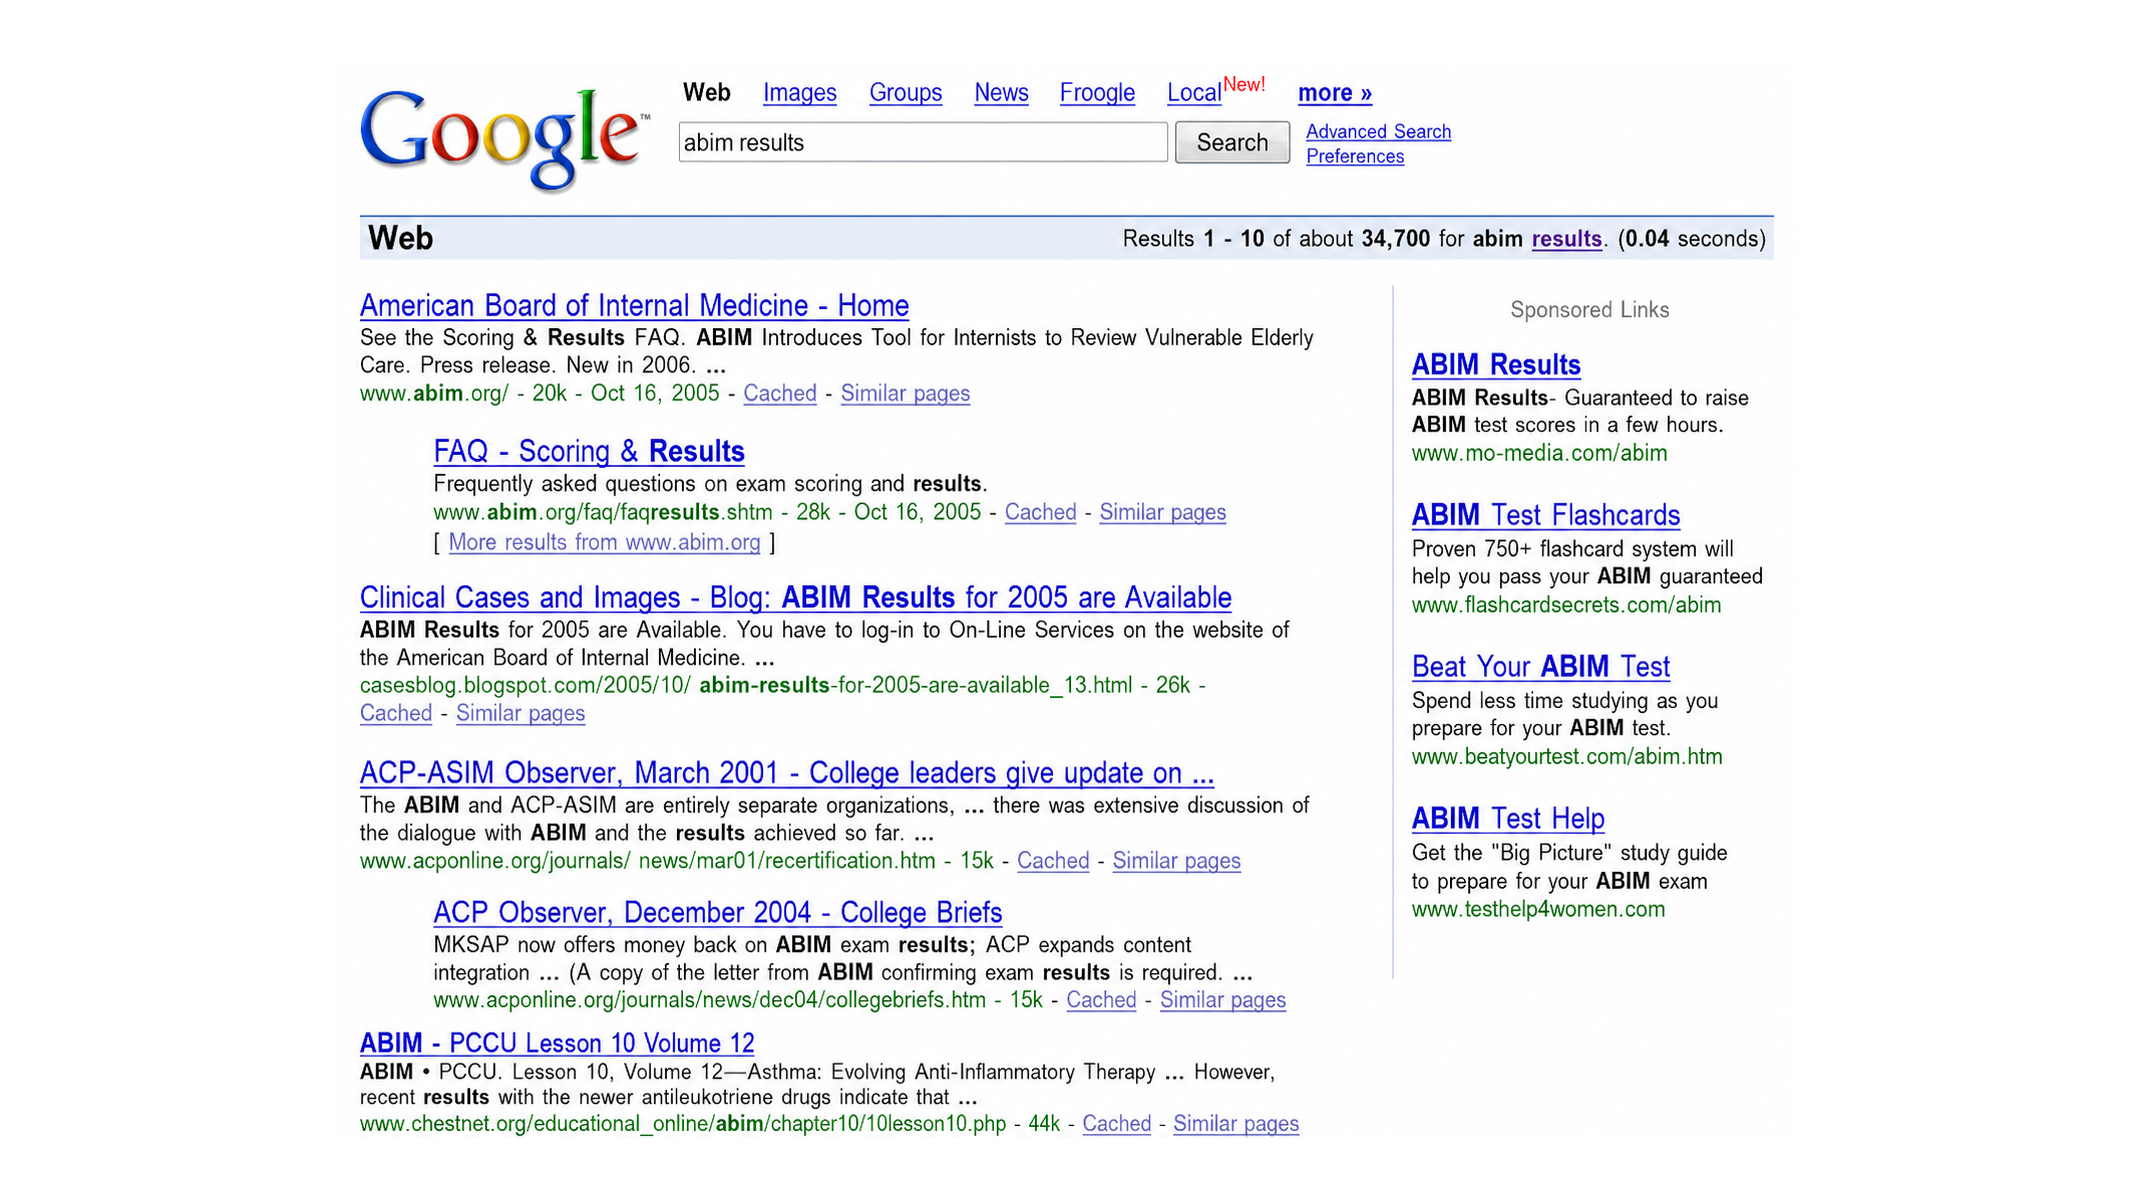The width and height of the screenshot is (2133, 1200).
Task: Open Cached copy of collegebriefs.htm result
Action: 1101,1000
